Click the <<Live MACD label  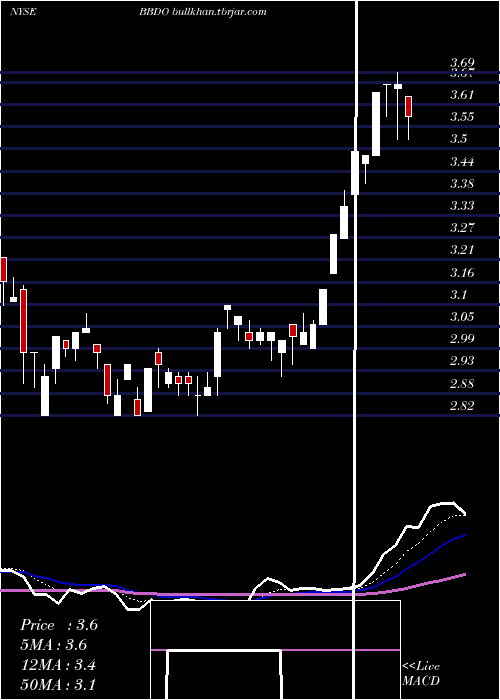pyautogui.click(x=421, y=673)
